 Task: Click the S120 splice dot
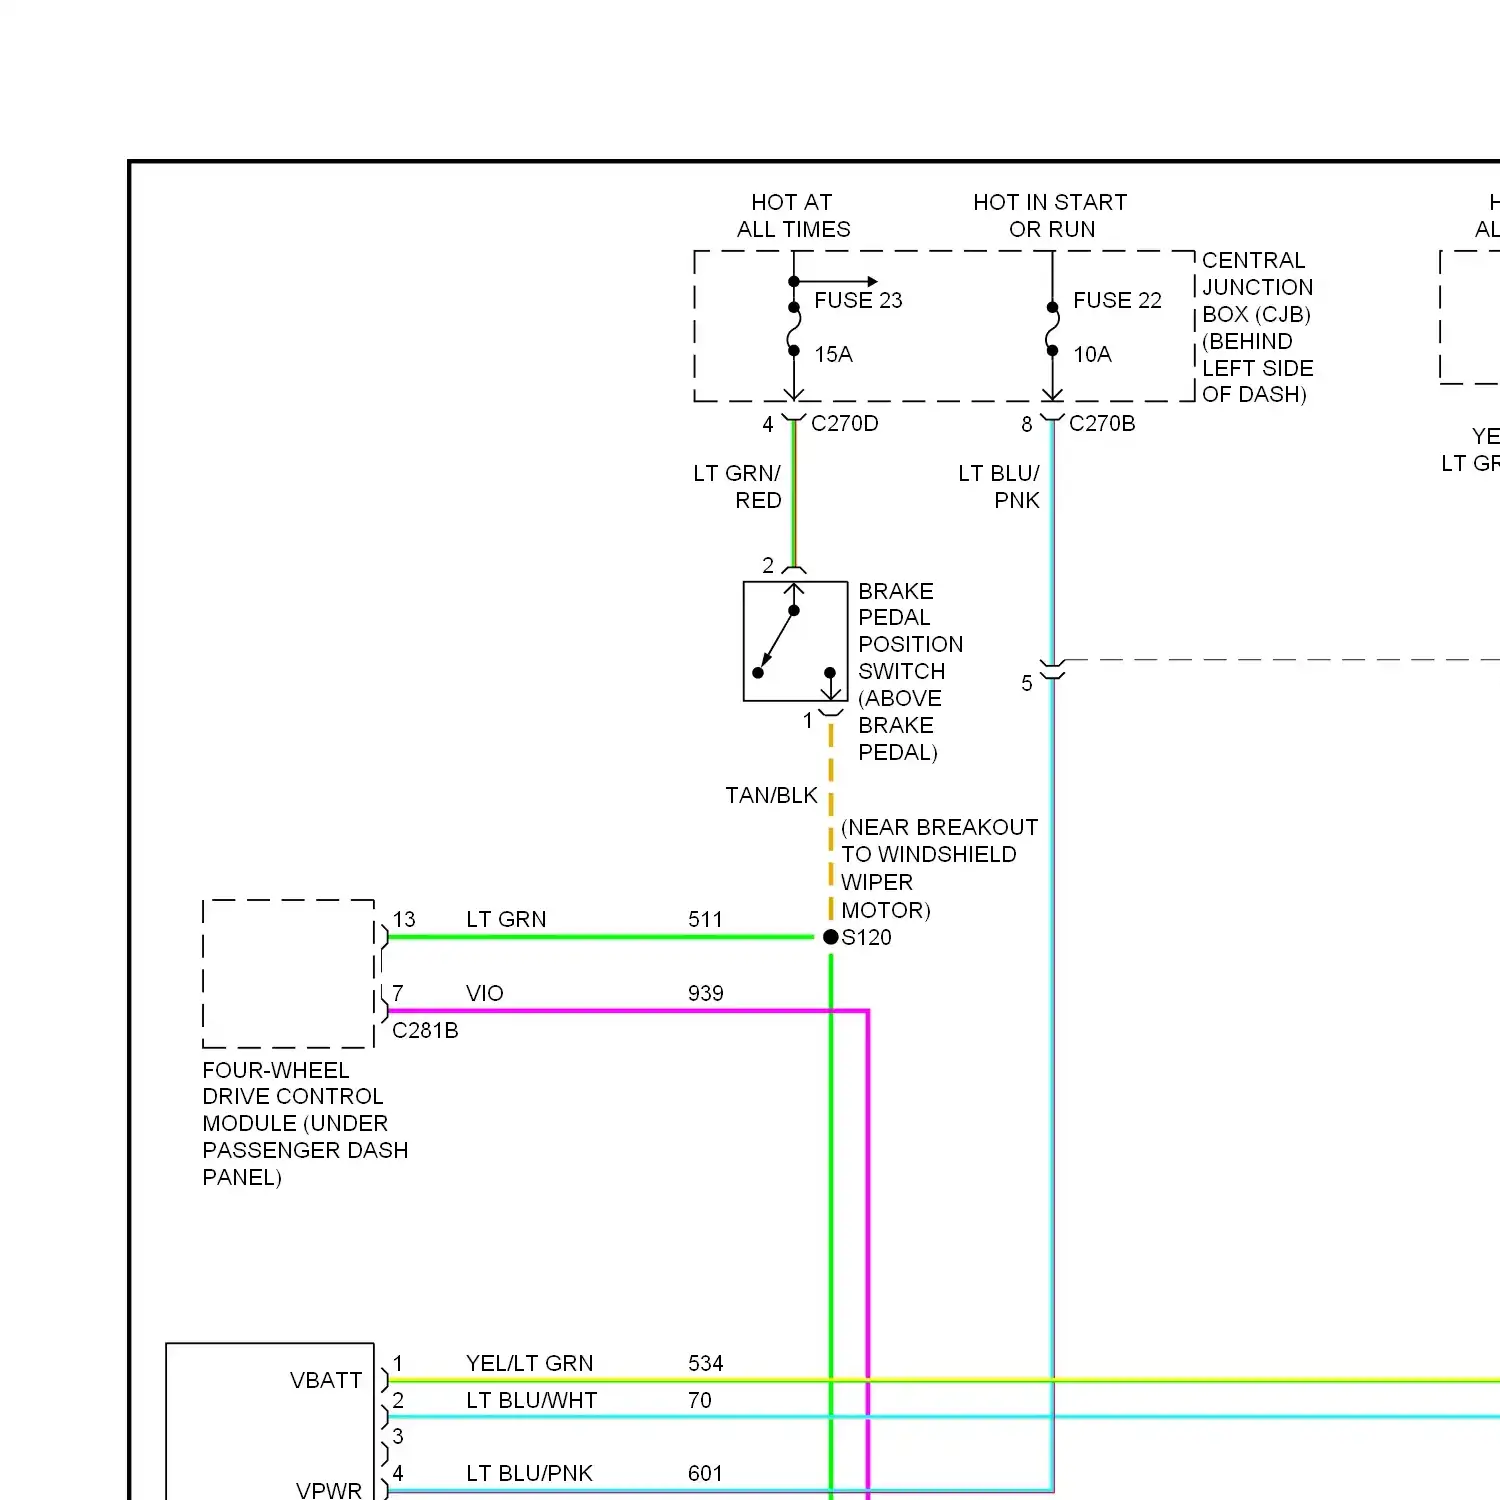pos(830,937)
